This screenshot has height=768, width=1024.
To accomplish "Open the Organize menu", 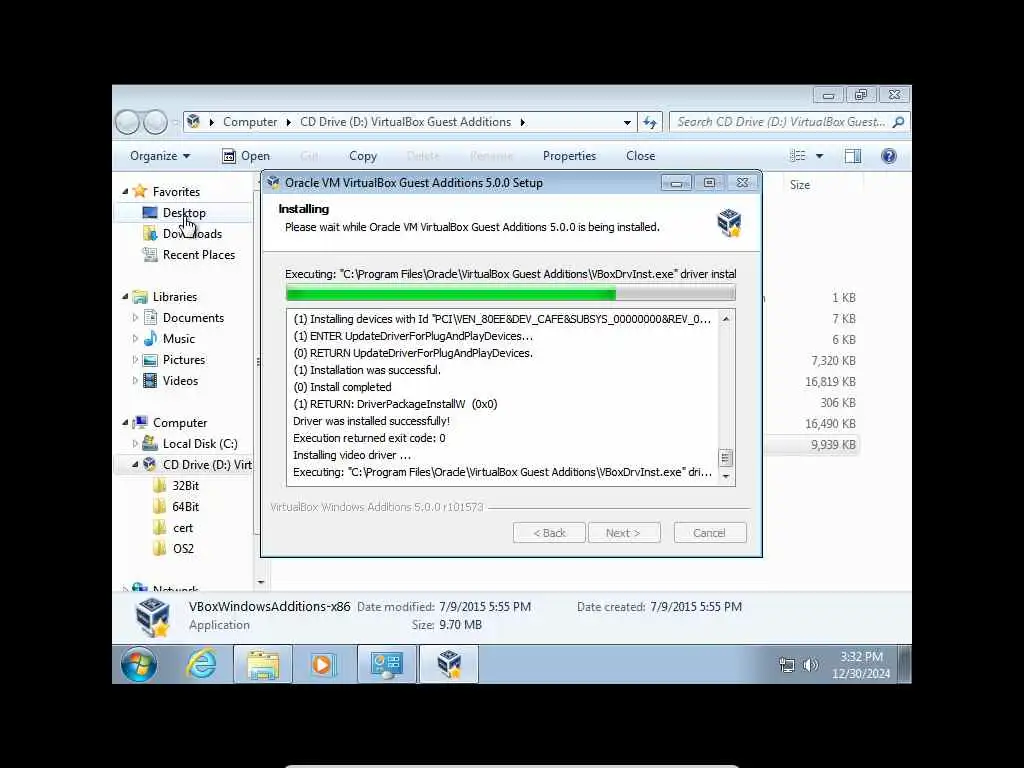I will (x=159, y=156).
